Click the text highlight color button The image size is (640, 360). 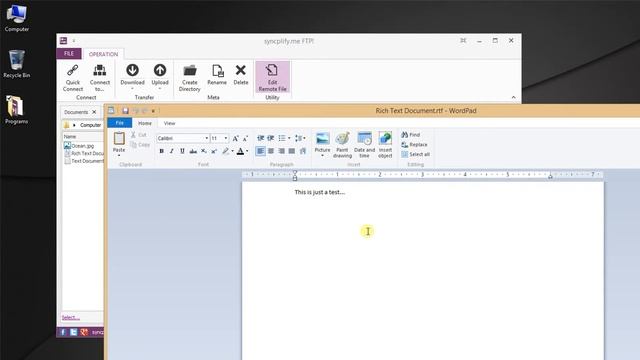pos(225,151)
